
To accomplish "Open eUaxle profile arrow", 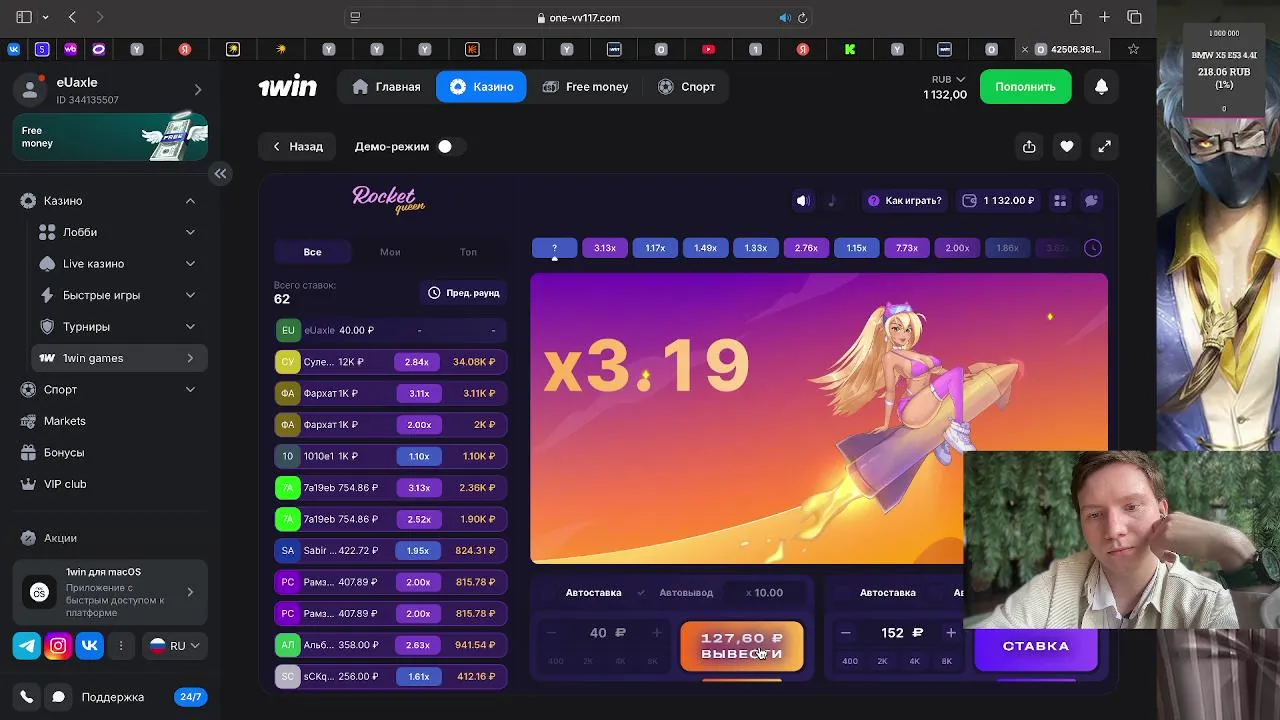I will pyautogui.click(x=198, y=90).
